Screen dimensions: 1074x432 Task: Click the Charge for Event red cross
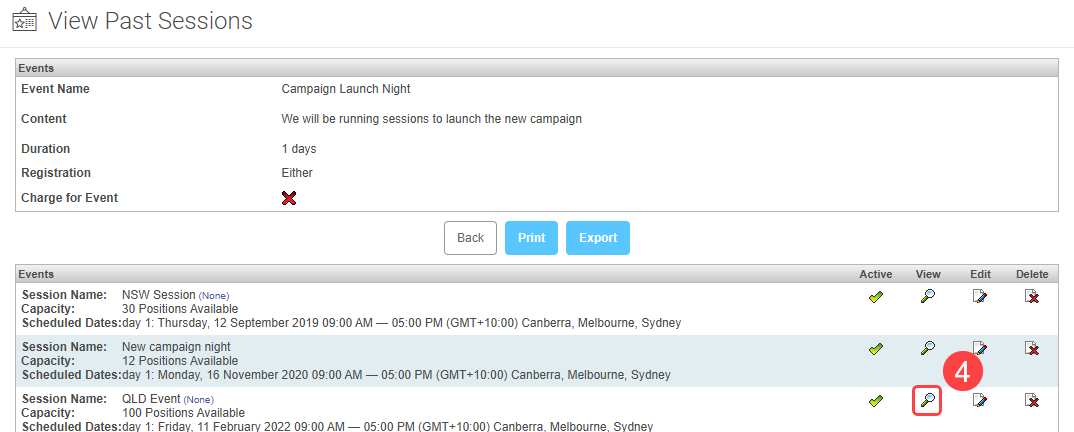pyautogui.click(x=290, y=199)
